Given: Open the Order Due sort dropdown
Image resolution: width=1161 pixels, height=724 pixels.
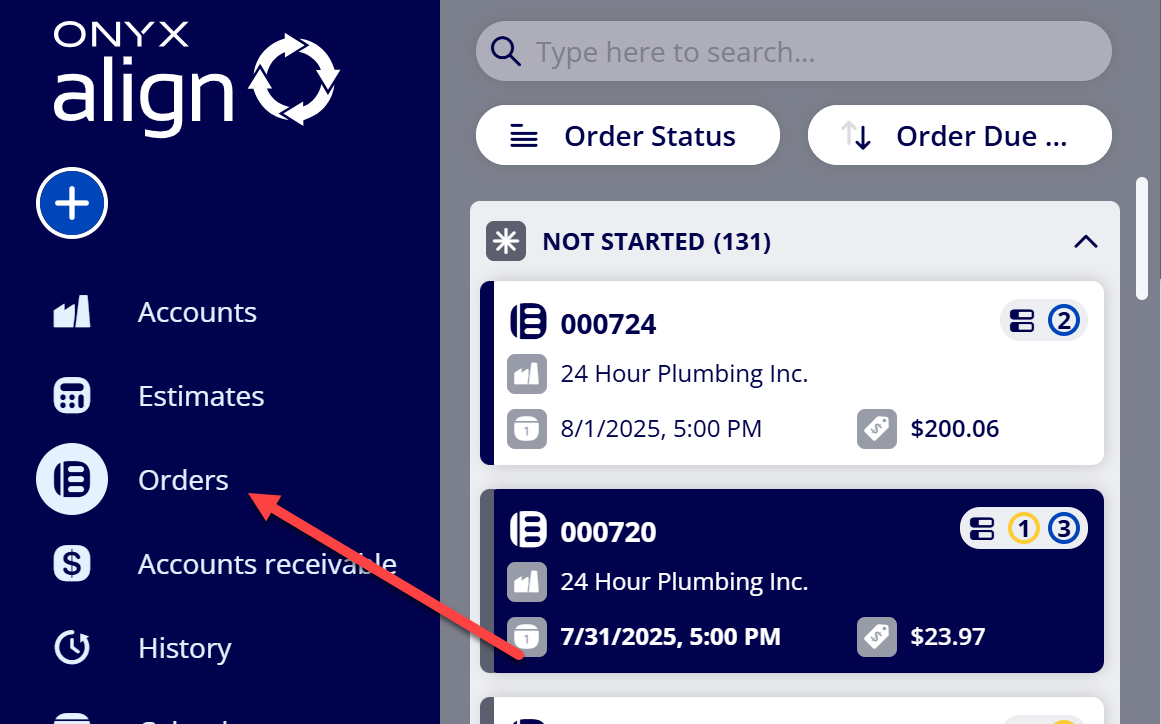Looking at the screenshot, I should point(960,135).
